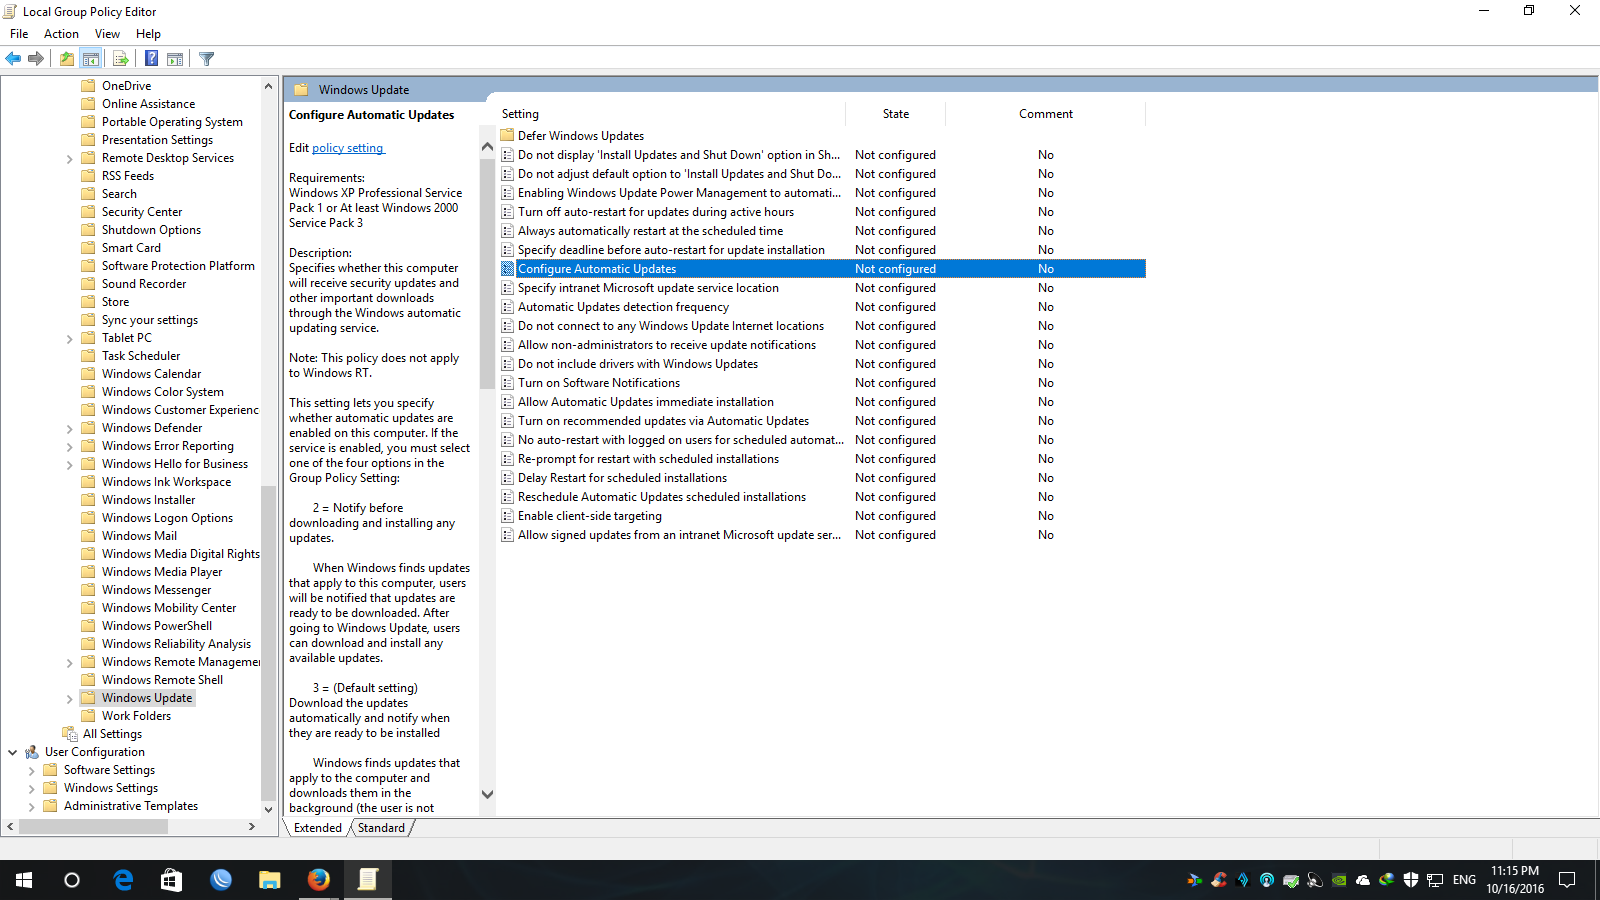Open the OneDrive cloud tray icon

[x=1363, y=880]
